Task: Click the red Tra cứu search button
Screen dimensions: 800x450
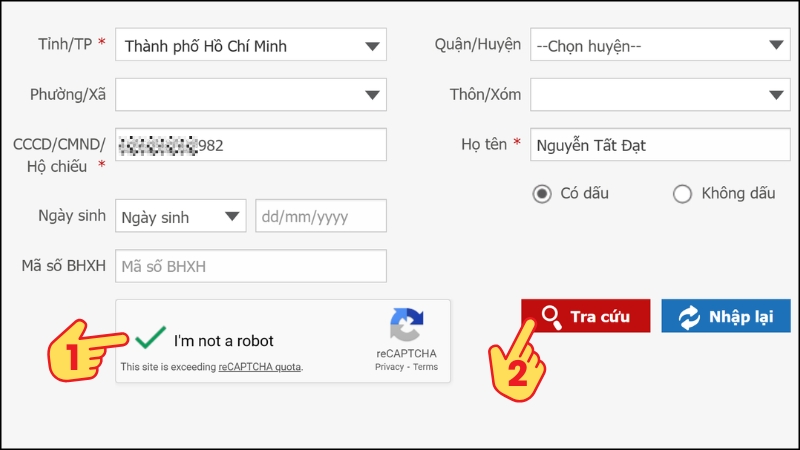Action: (586, 316)
